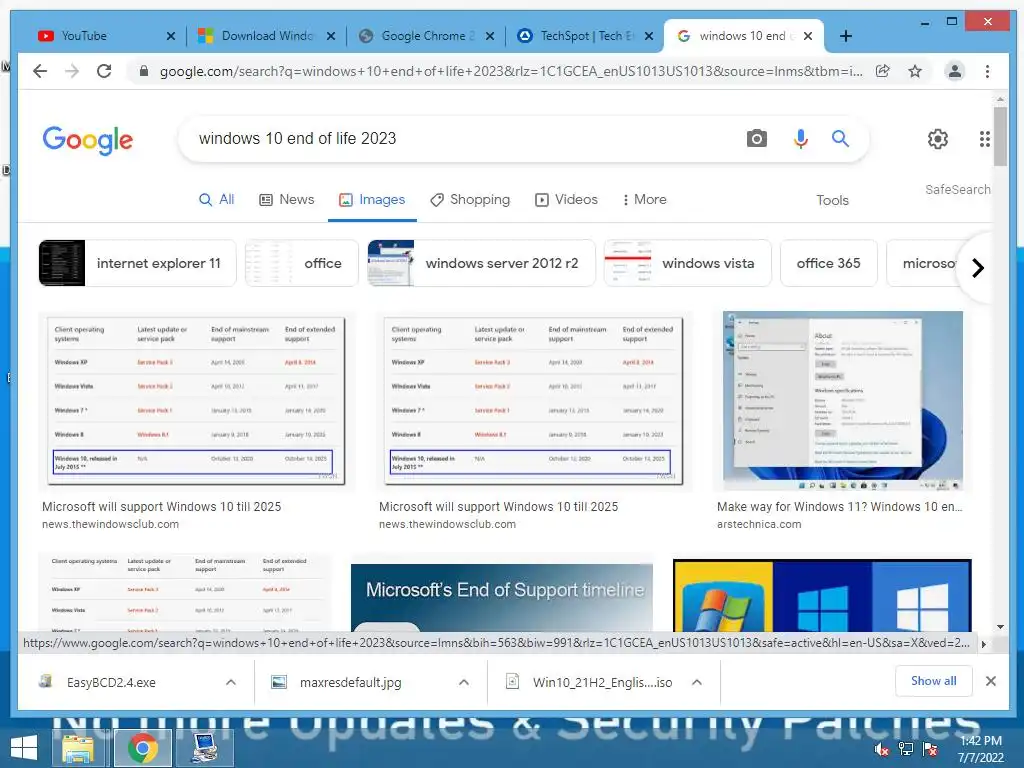Open the EasyBCD2.4.exe download
This screenshot has width=1024, height=768.
point(111,682)
